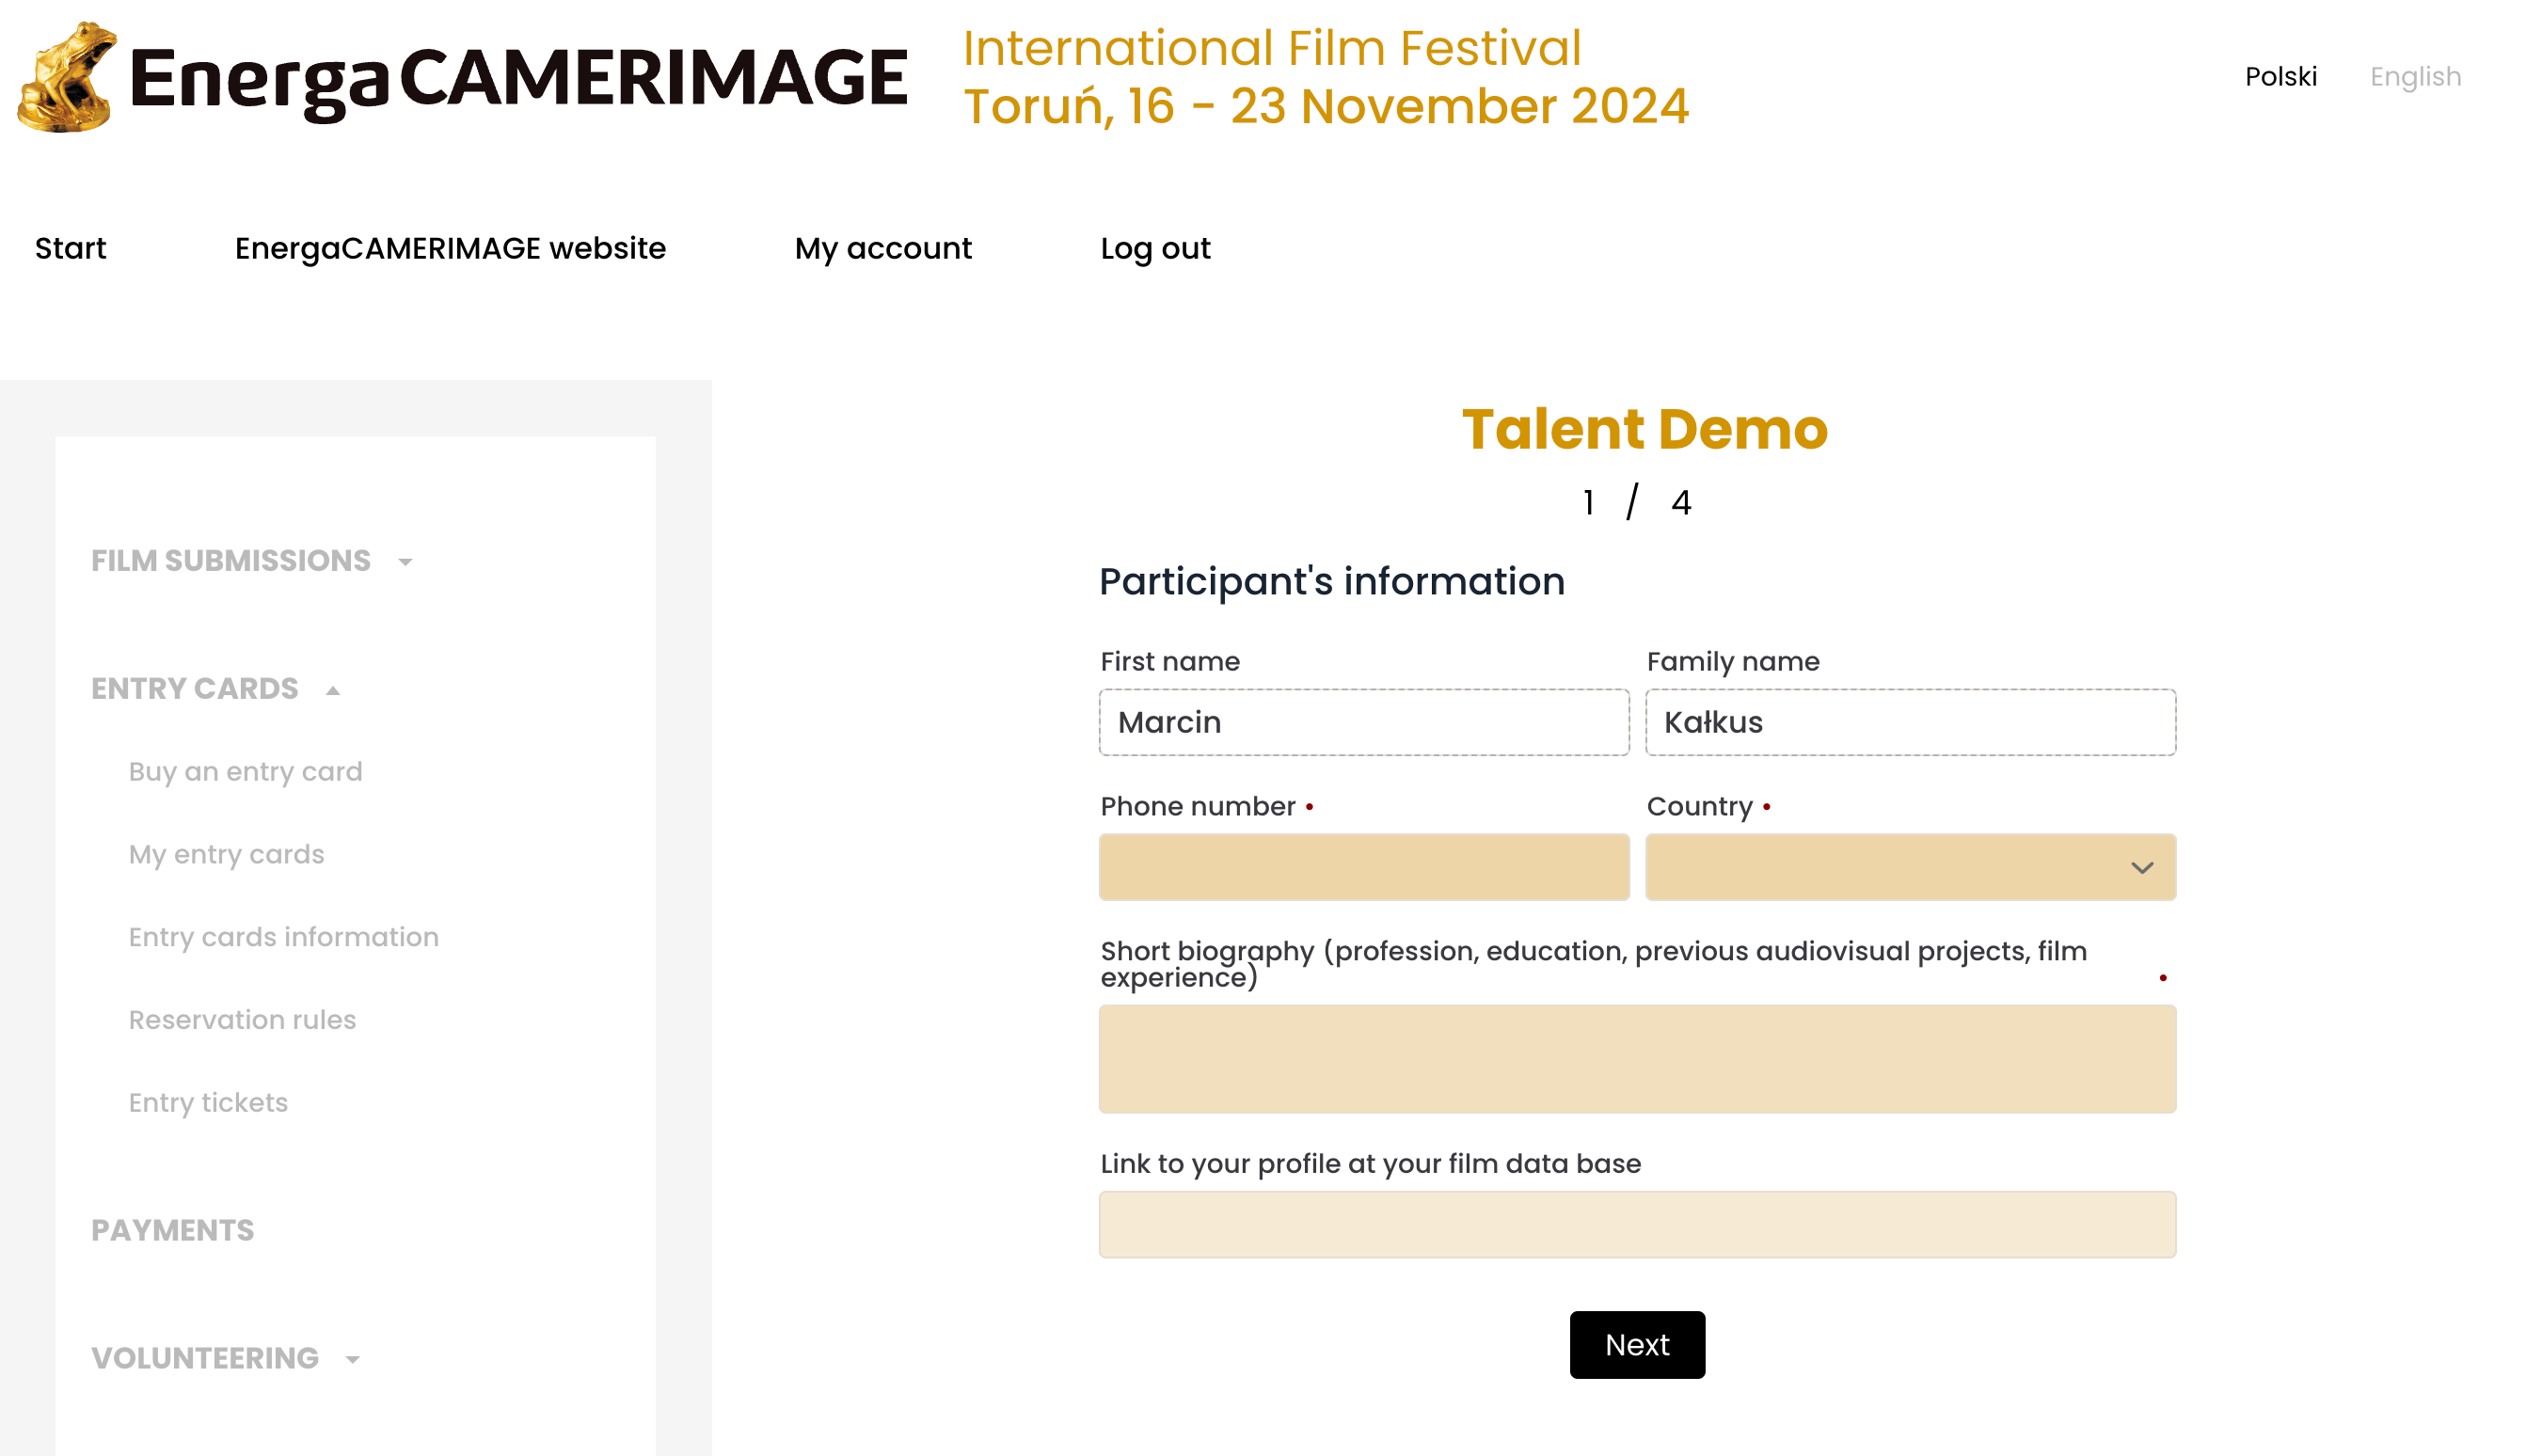
Task: Collapse the ENTRY CARDS section
Action: click(x=195, y=689)
